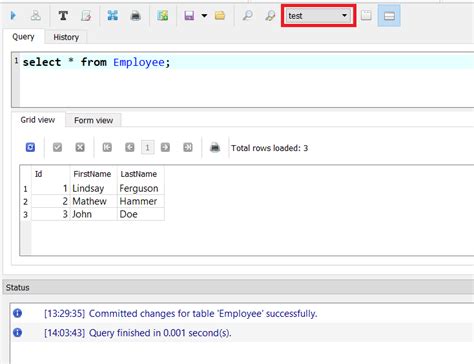Click the FirstName column header
This screenshot has width=474, height=364.
point(93,174)
